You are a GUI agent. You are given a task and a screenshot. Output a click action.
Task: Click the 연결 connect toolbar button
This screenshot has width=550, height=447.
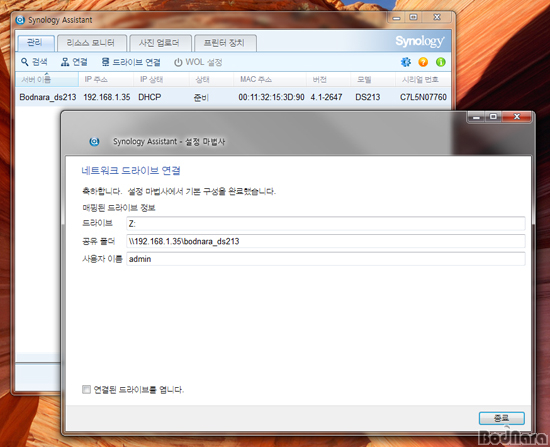pos(74,62)
